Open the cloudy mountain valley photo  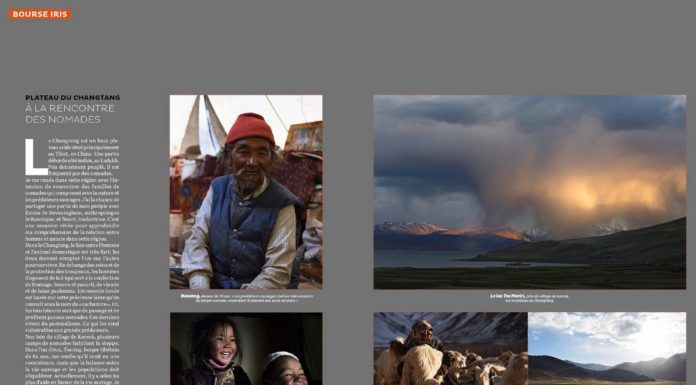click(607, 349)
